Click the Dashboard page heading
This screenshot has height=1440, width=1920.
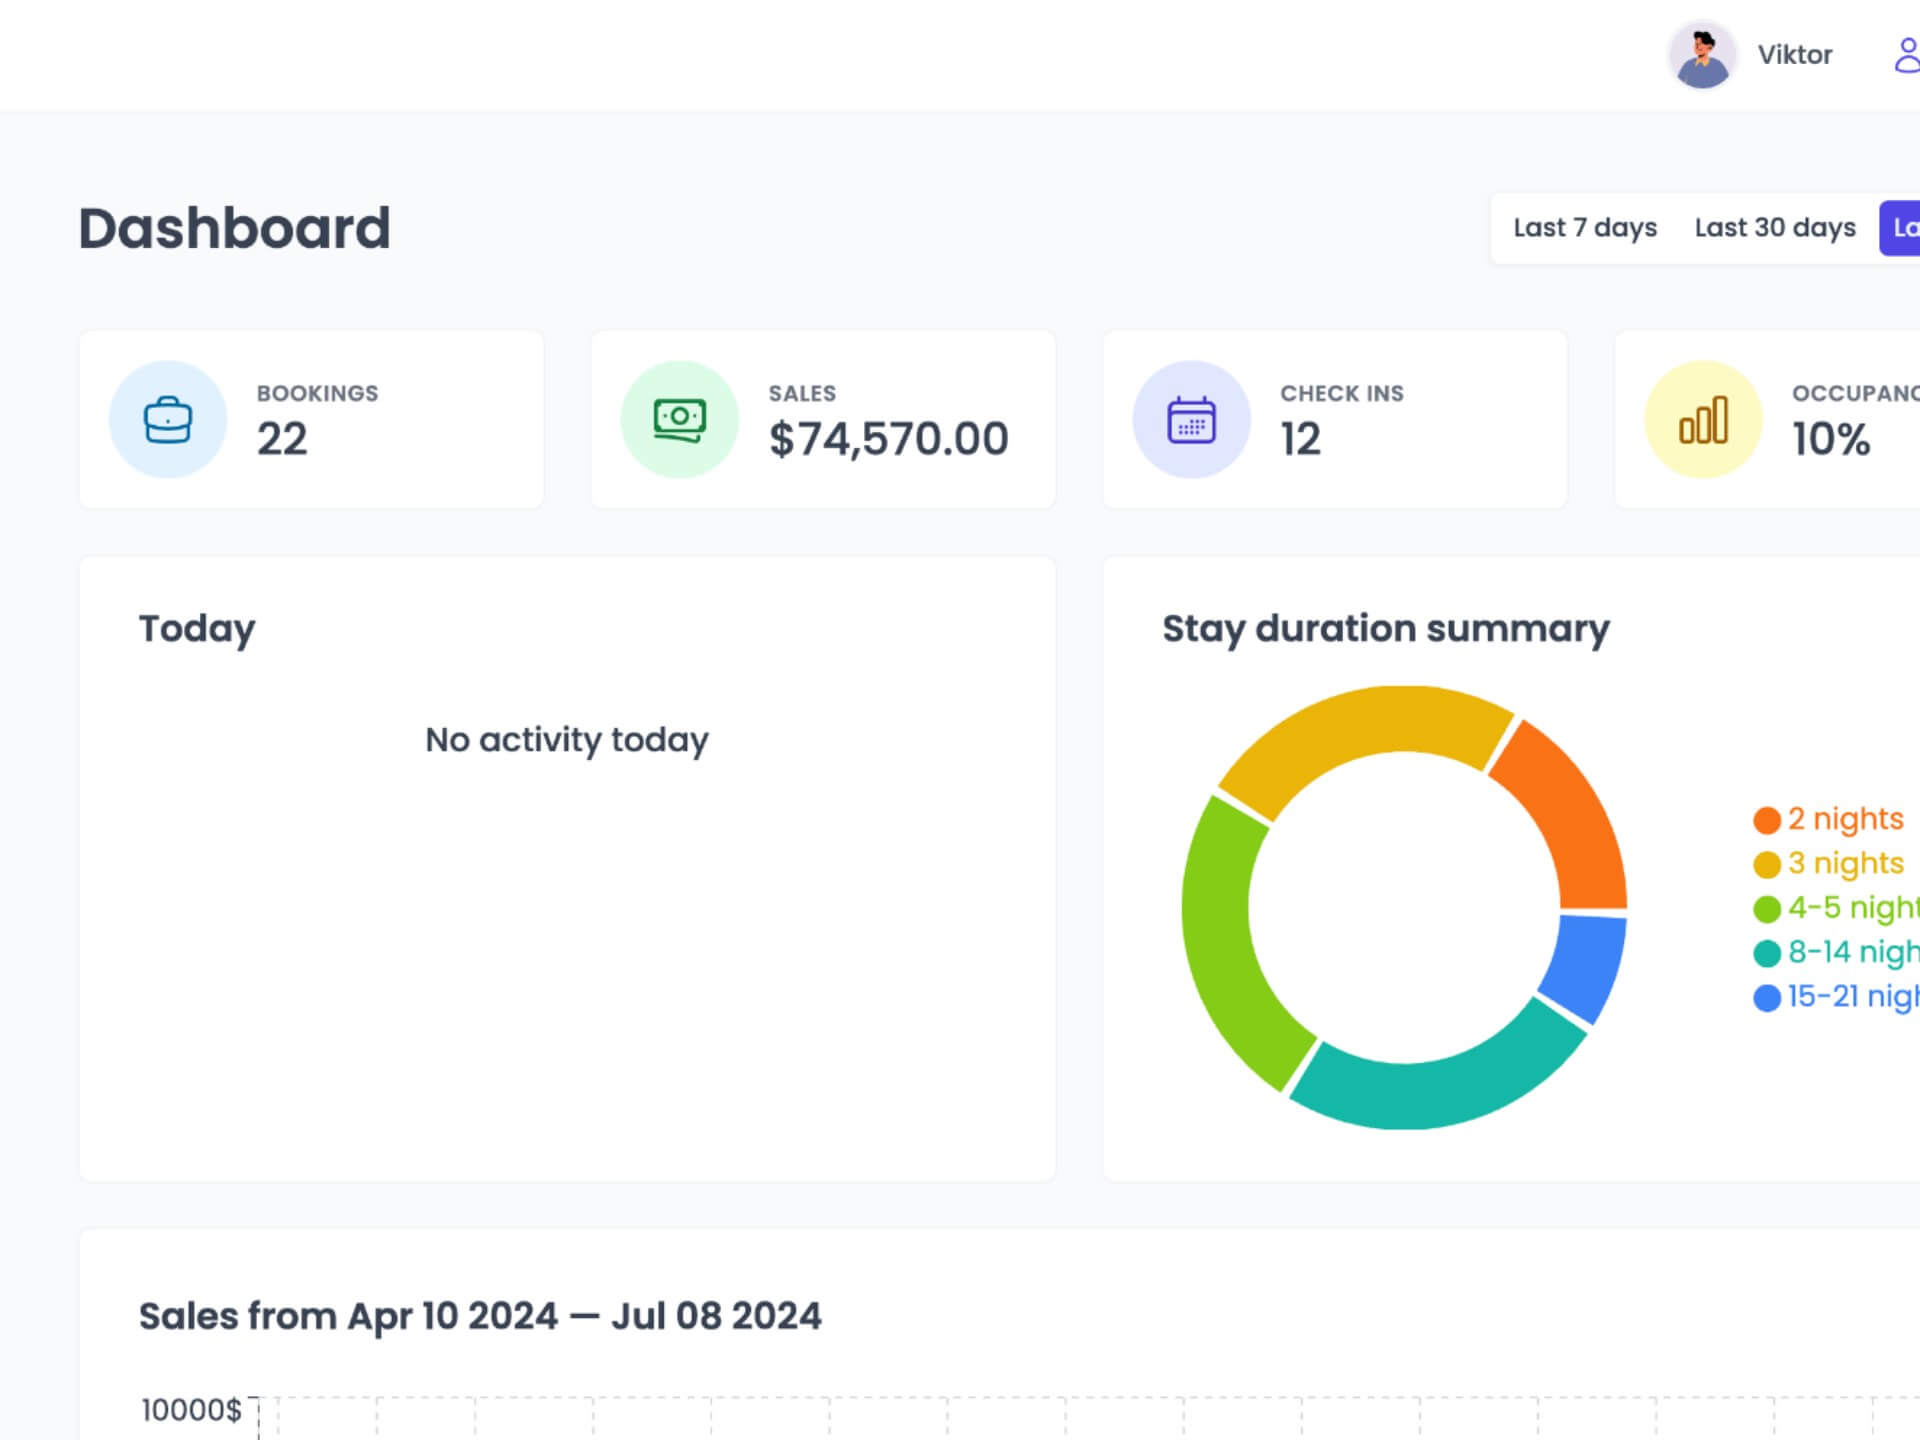234,228
